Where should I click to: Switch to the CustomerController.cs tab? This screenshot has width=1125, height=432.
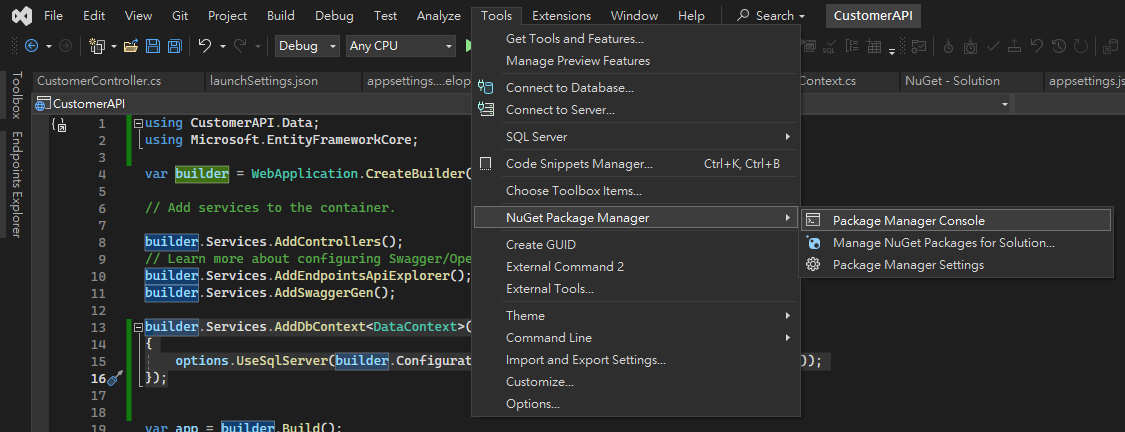pyautogui.click(x=98, y=81)
